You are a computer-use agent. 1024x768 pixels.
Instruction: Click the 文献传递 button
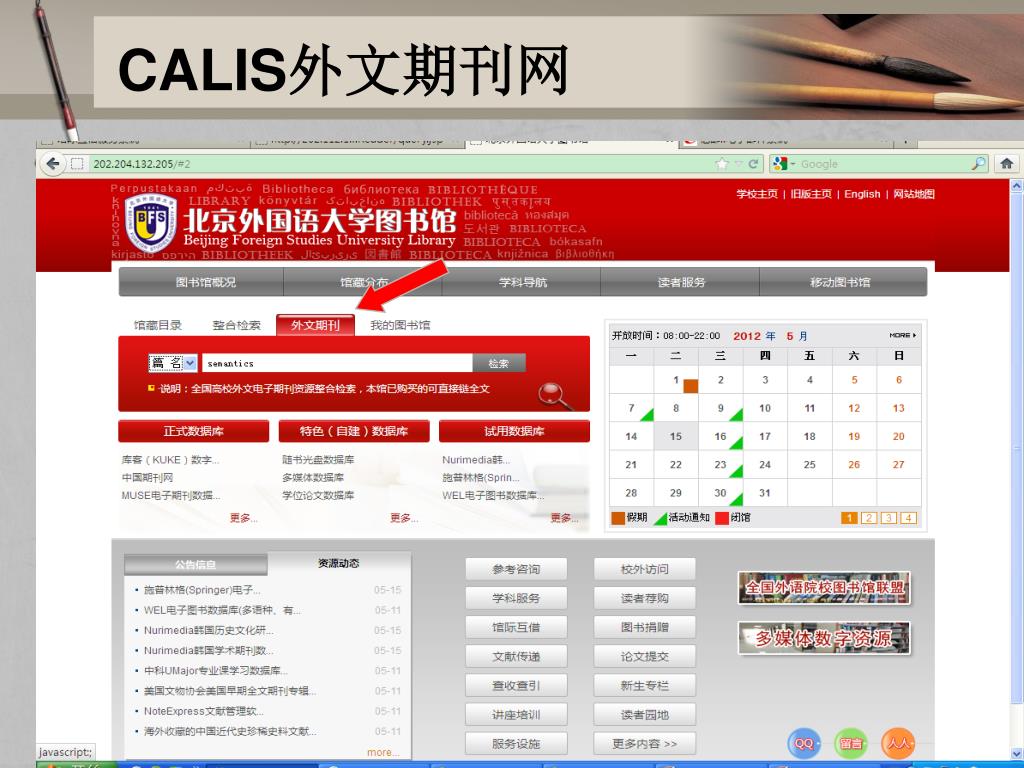(x=516, y=657)
